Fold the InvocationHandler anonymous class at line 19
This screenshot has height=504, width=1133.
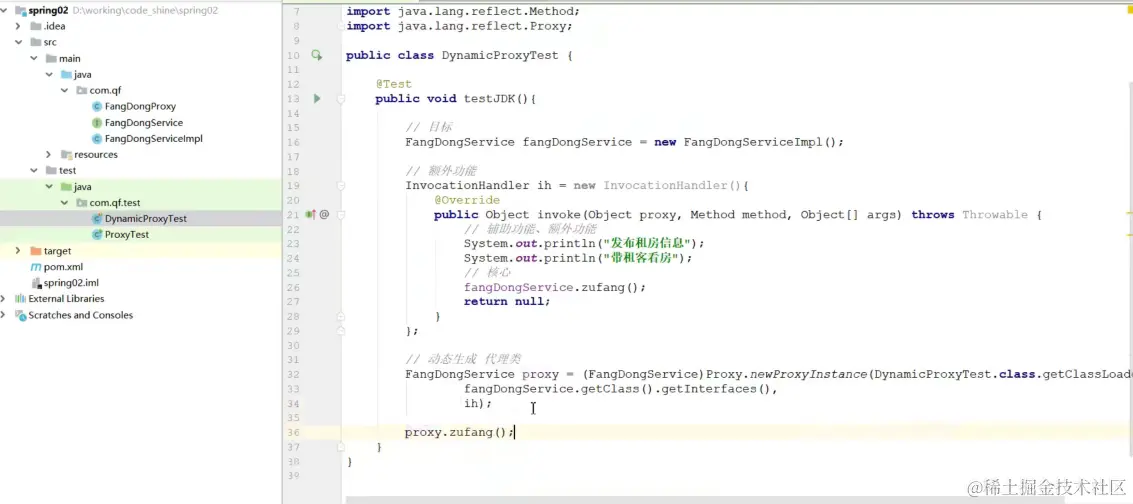340,186
